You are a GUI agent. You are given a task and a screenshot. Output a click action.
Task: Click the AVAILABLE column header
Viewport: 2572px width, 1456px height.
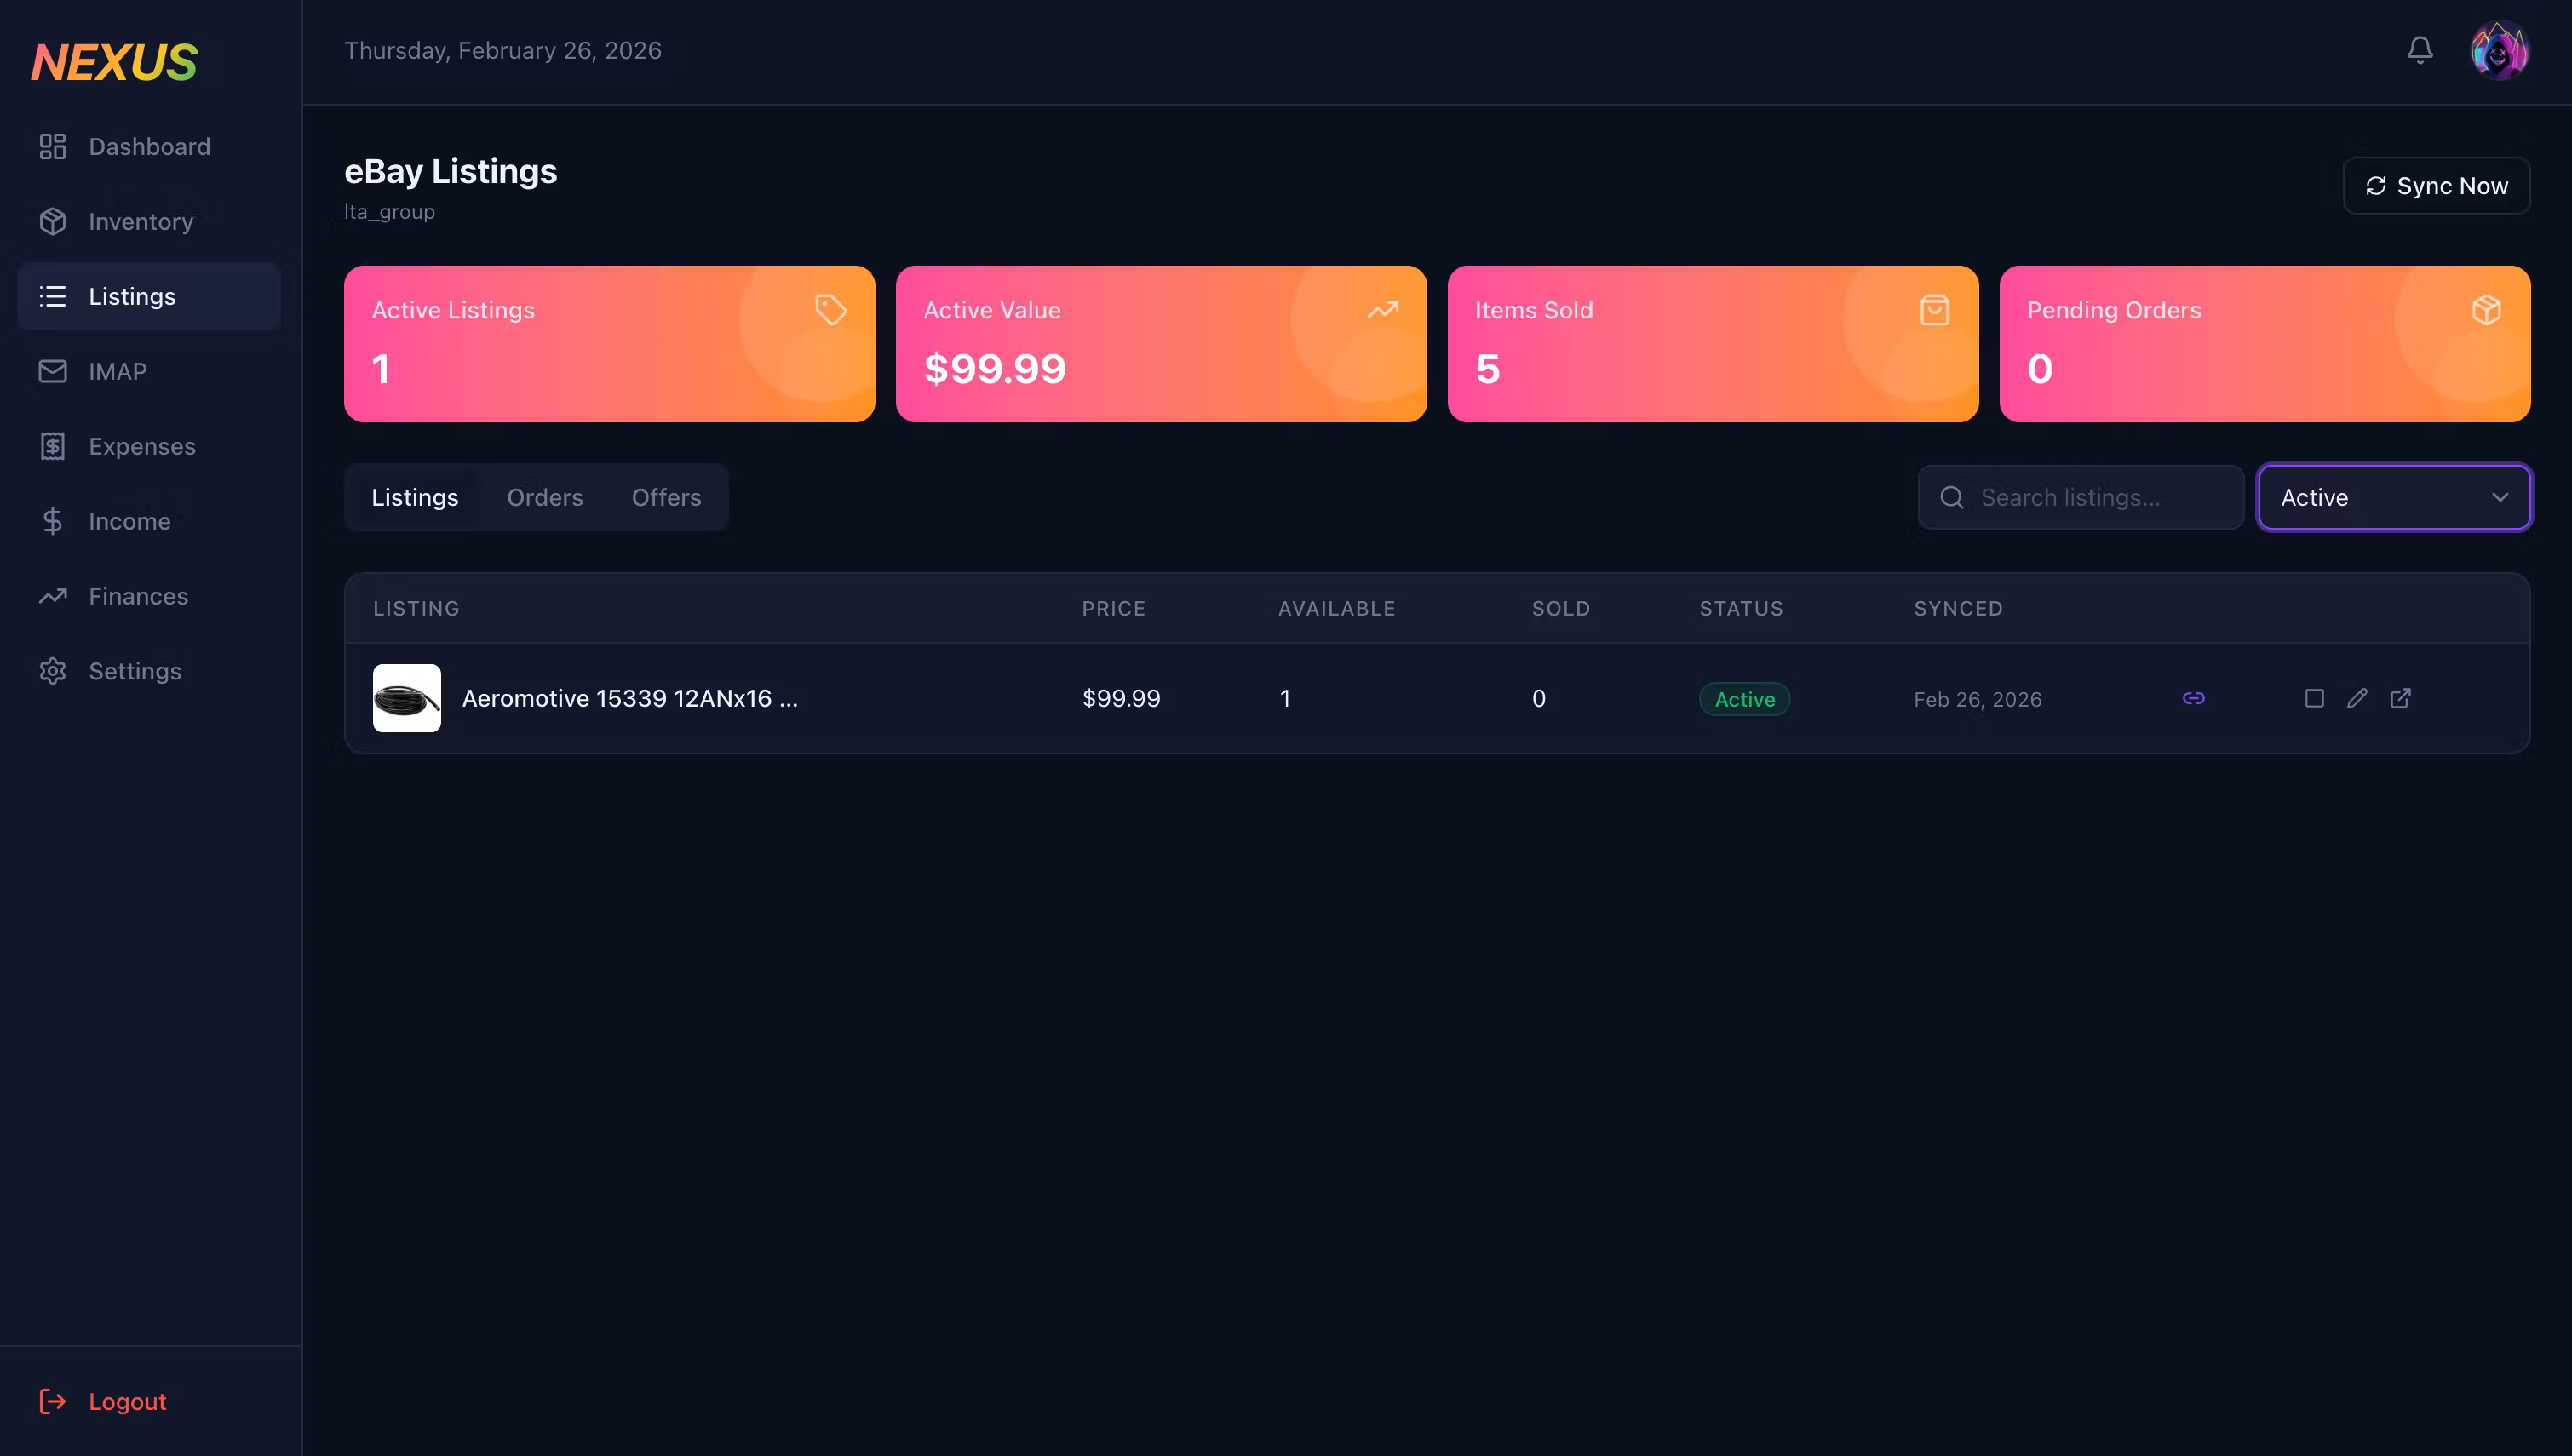tap(1336, 608)
